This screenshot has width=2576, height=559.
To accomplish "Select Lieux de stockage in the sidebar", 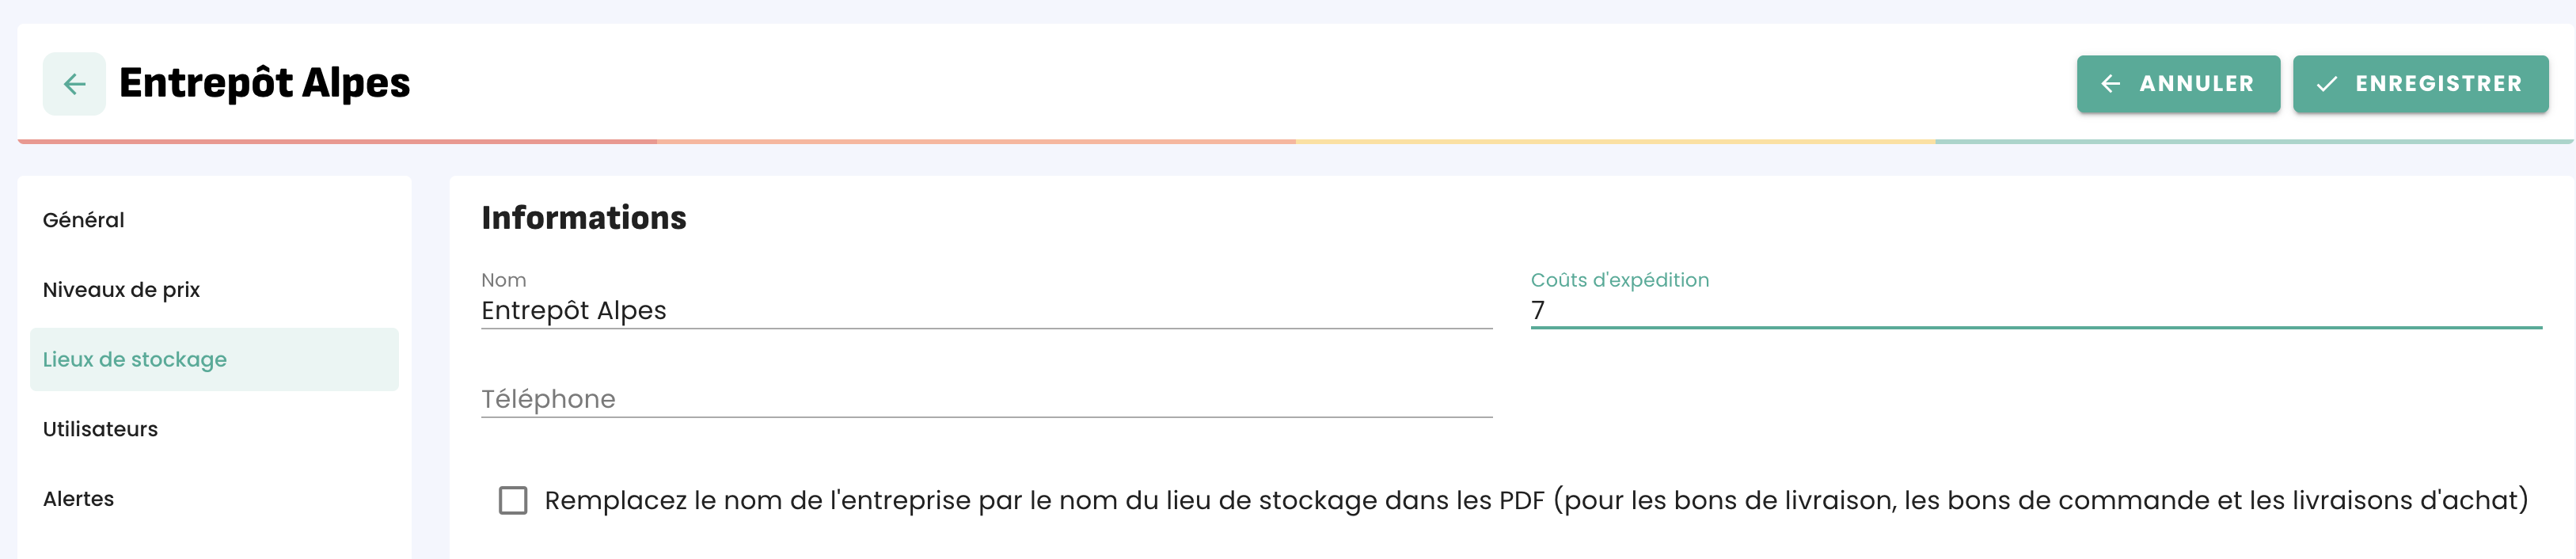I will [x=135, y=360].
